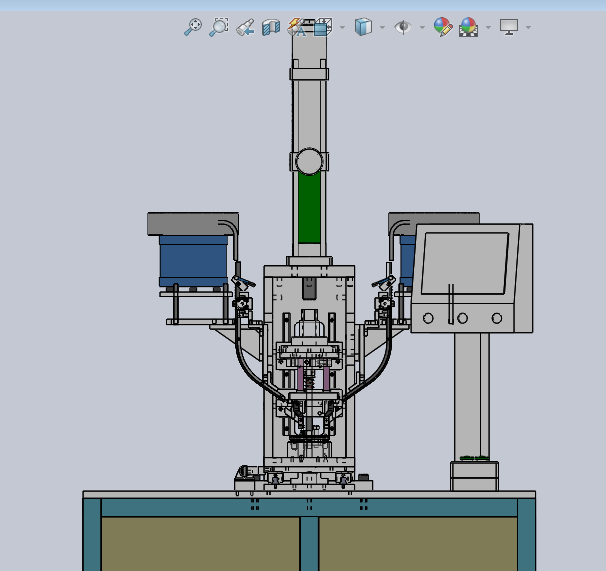
Task: Activate the Section View tool
Action: coord(271,27)
